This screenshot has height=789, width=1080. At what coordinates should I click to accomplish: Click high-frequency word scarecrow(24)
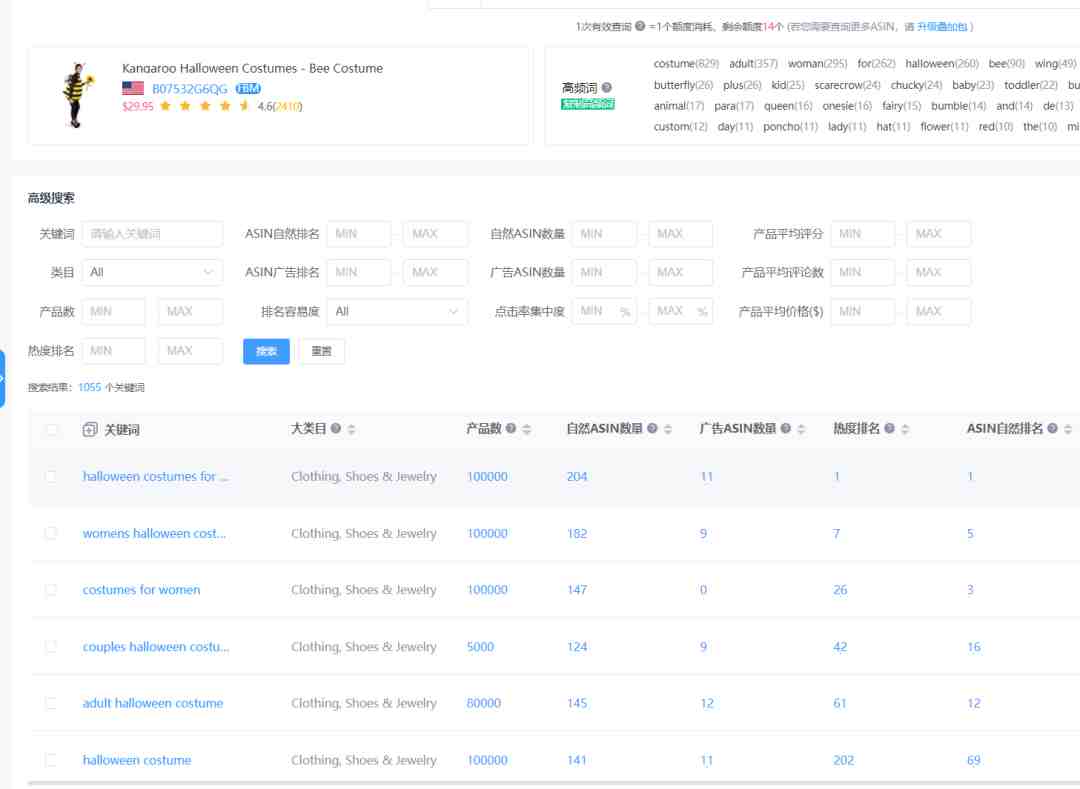tap(847, 85)
